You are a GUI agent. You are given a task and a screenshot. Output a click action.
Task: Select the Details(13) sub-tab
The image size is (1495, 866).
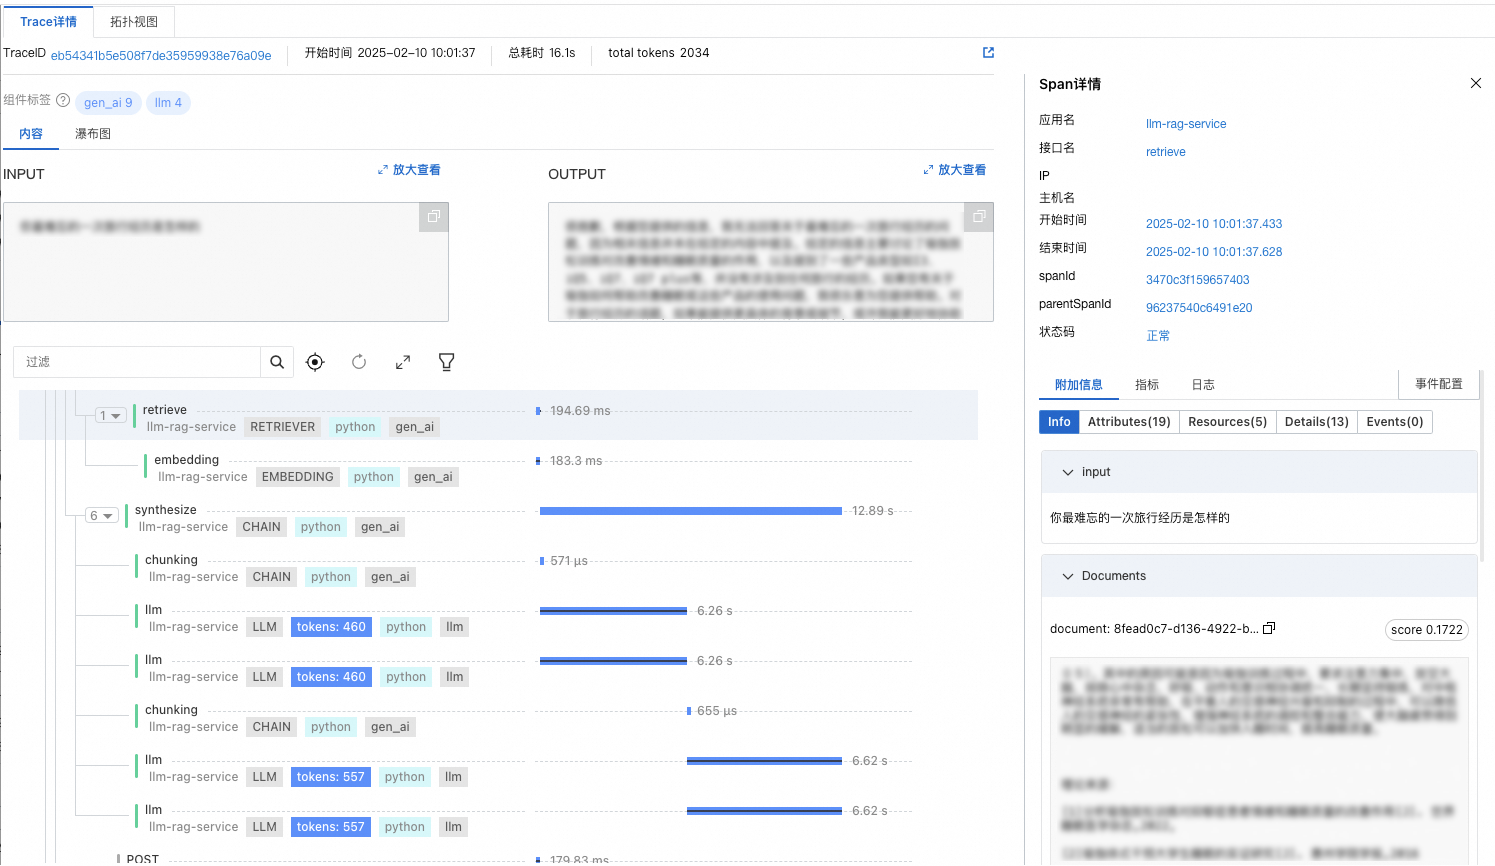pyautogui.click(x=1316, y=422)
